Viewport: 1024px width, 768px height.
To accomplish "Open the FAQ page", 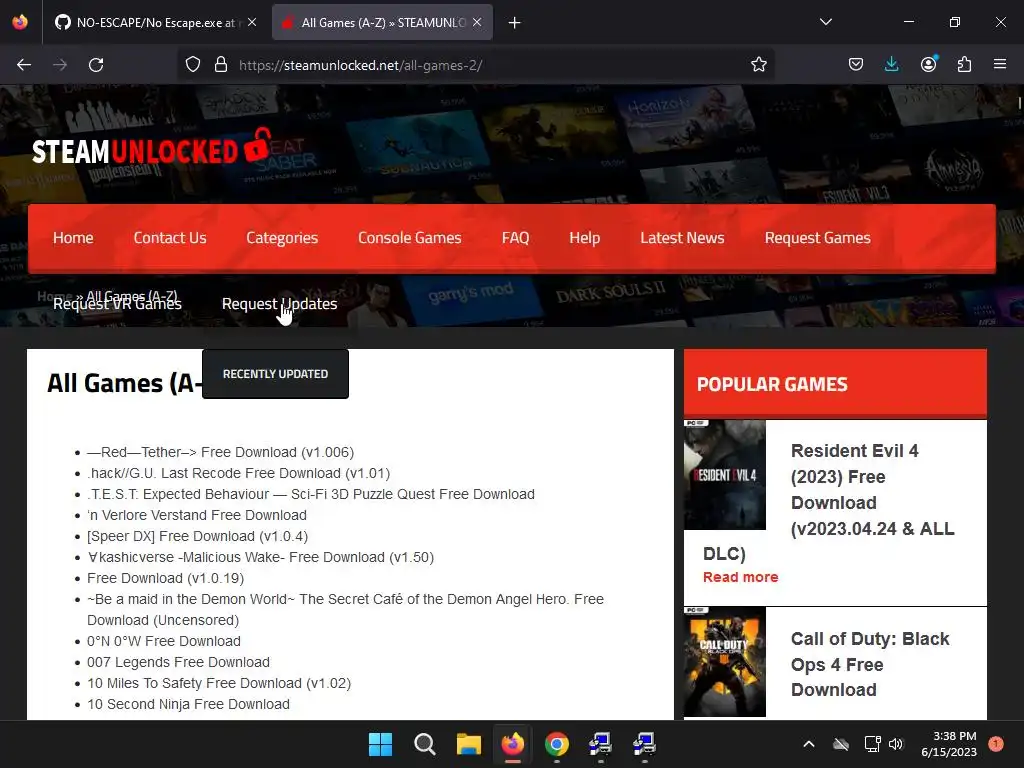I will [515, 238].
